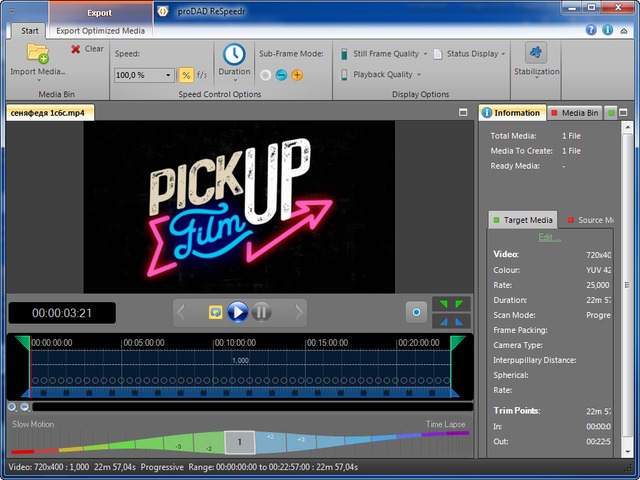640x480 pixels.
Task: Switch to the Start ribbon tab
Action: tap(29, 31)
